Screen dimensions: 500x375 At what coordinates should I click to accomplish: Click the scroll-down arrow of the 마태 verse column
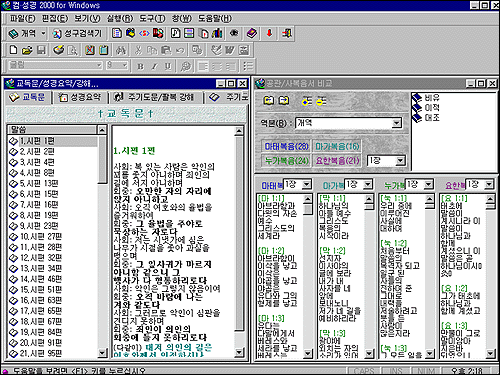pyautogui.click(x=308, y=353)
